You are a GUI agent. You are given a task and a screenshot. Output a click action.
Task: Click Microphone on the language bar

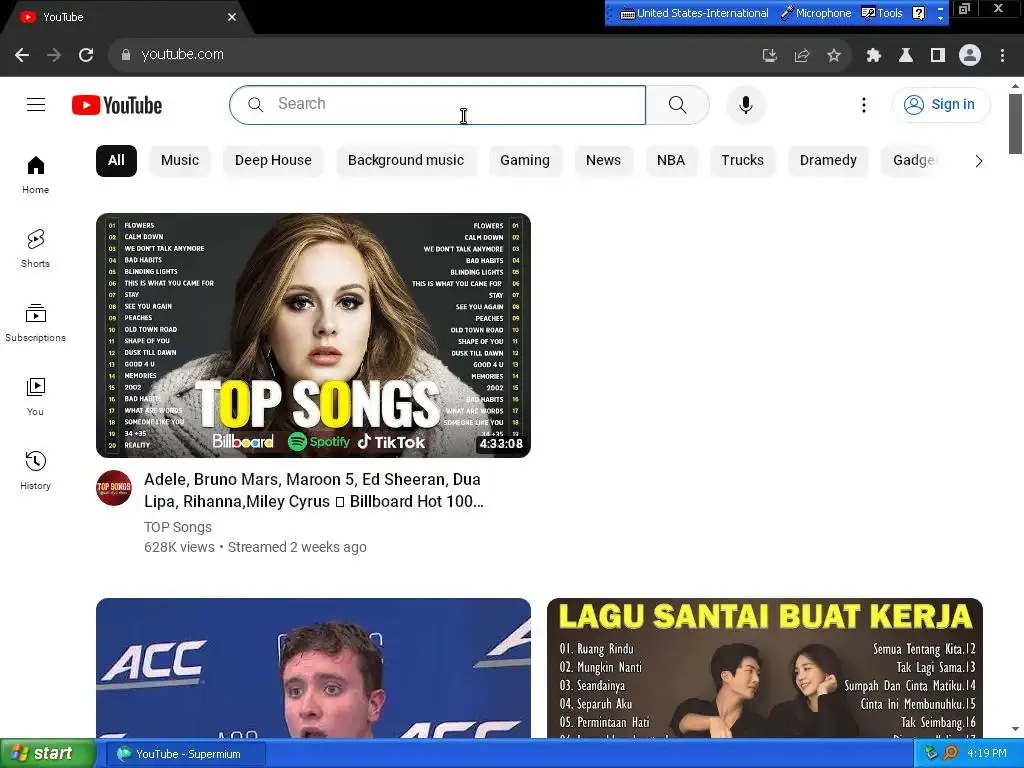[816, 13]
